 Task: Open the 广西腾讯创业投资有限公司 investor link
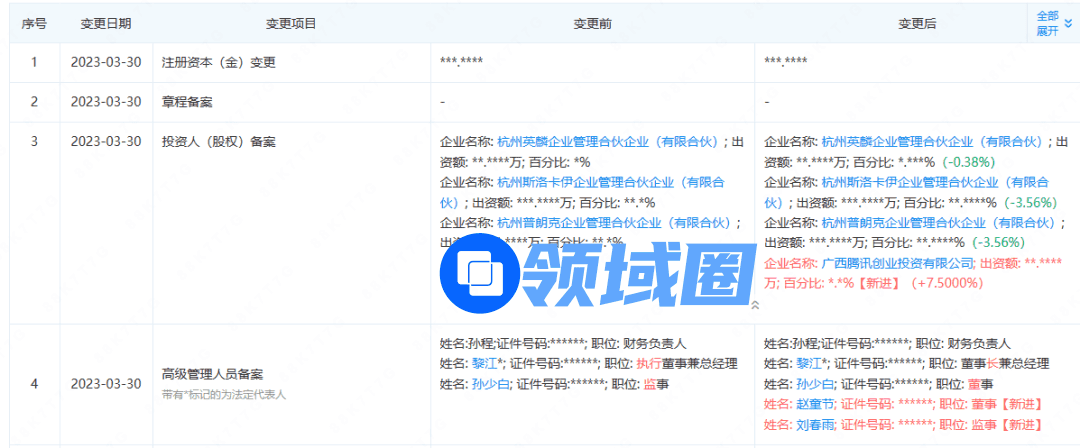(897, 263)
